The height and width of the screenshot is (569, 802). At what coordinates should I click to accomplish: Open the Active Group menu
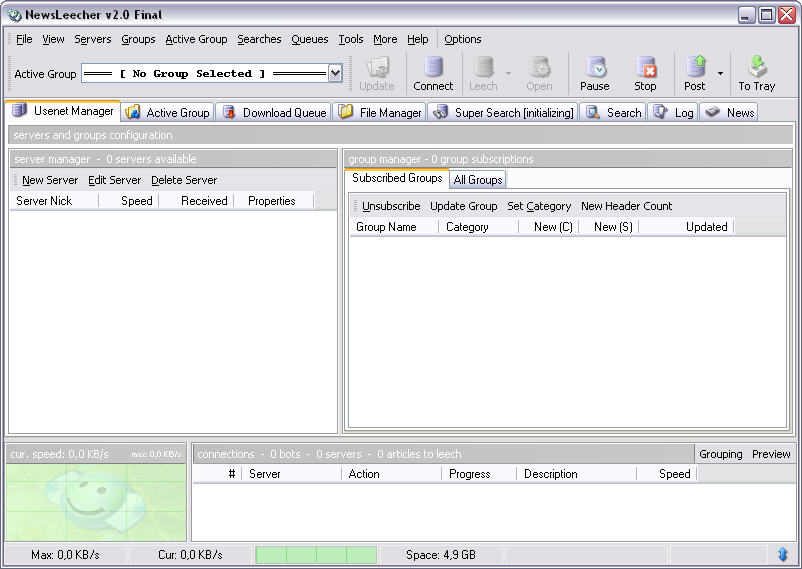click(x=196, y=39)
